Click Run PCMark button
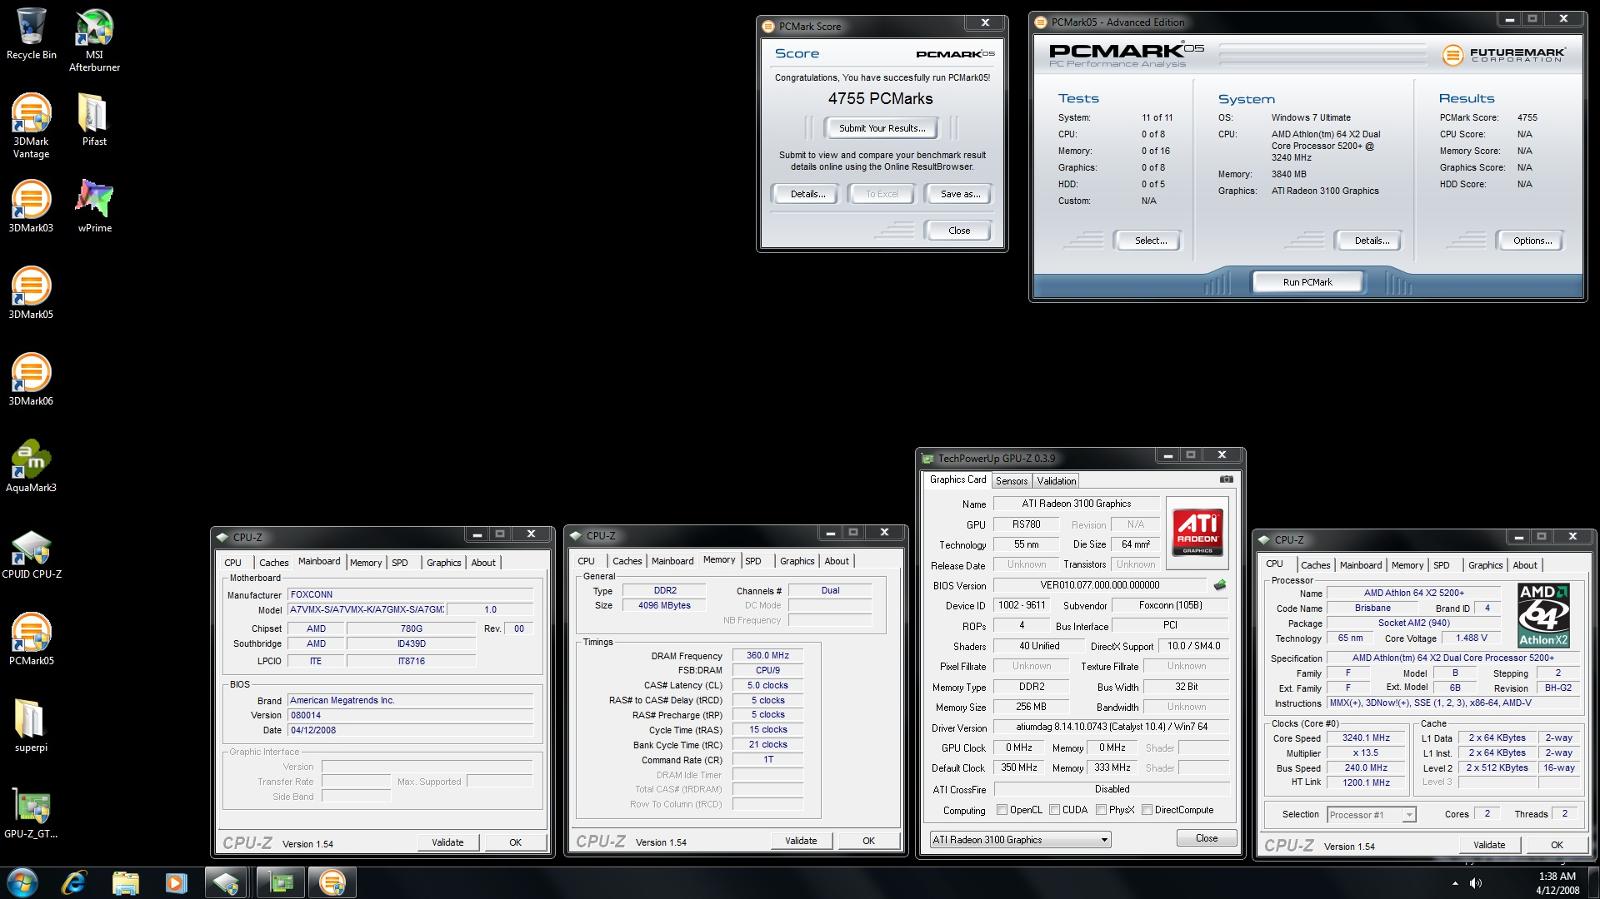This screenshot has height=899, width=1600. [1307, 282]
